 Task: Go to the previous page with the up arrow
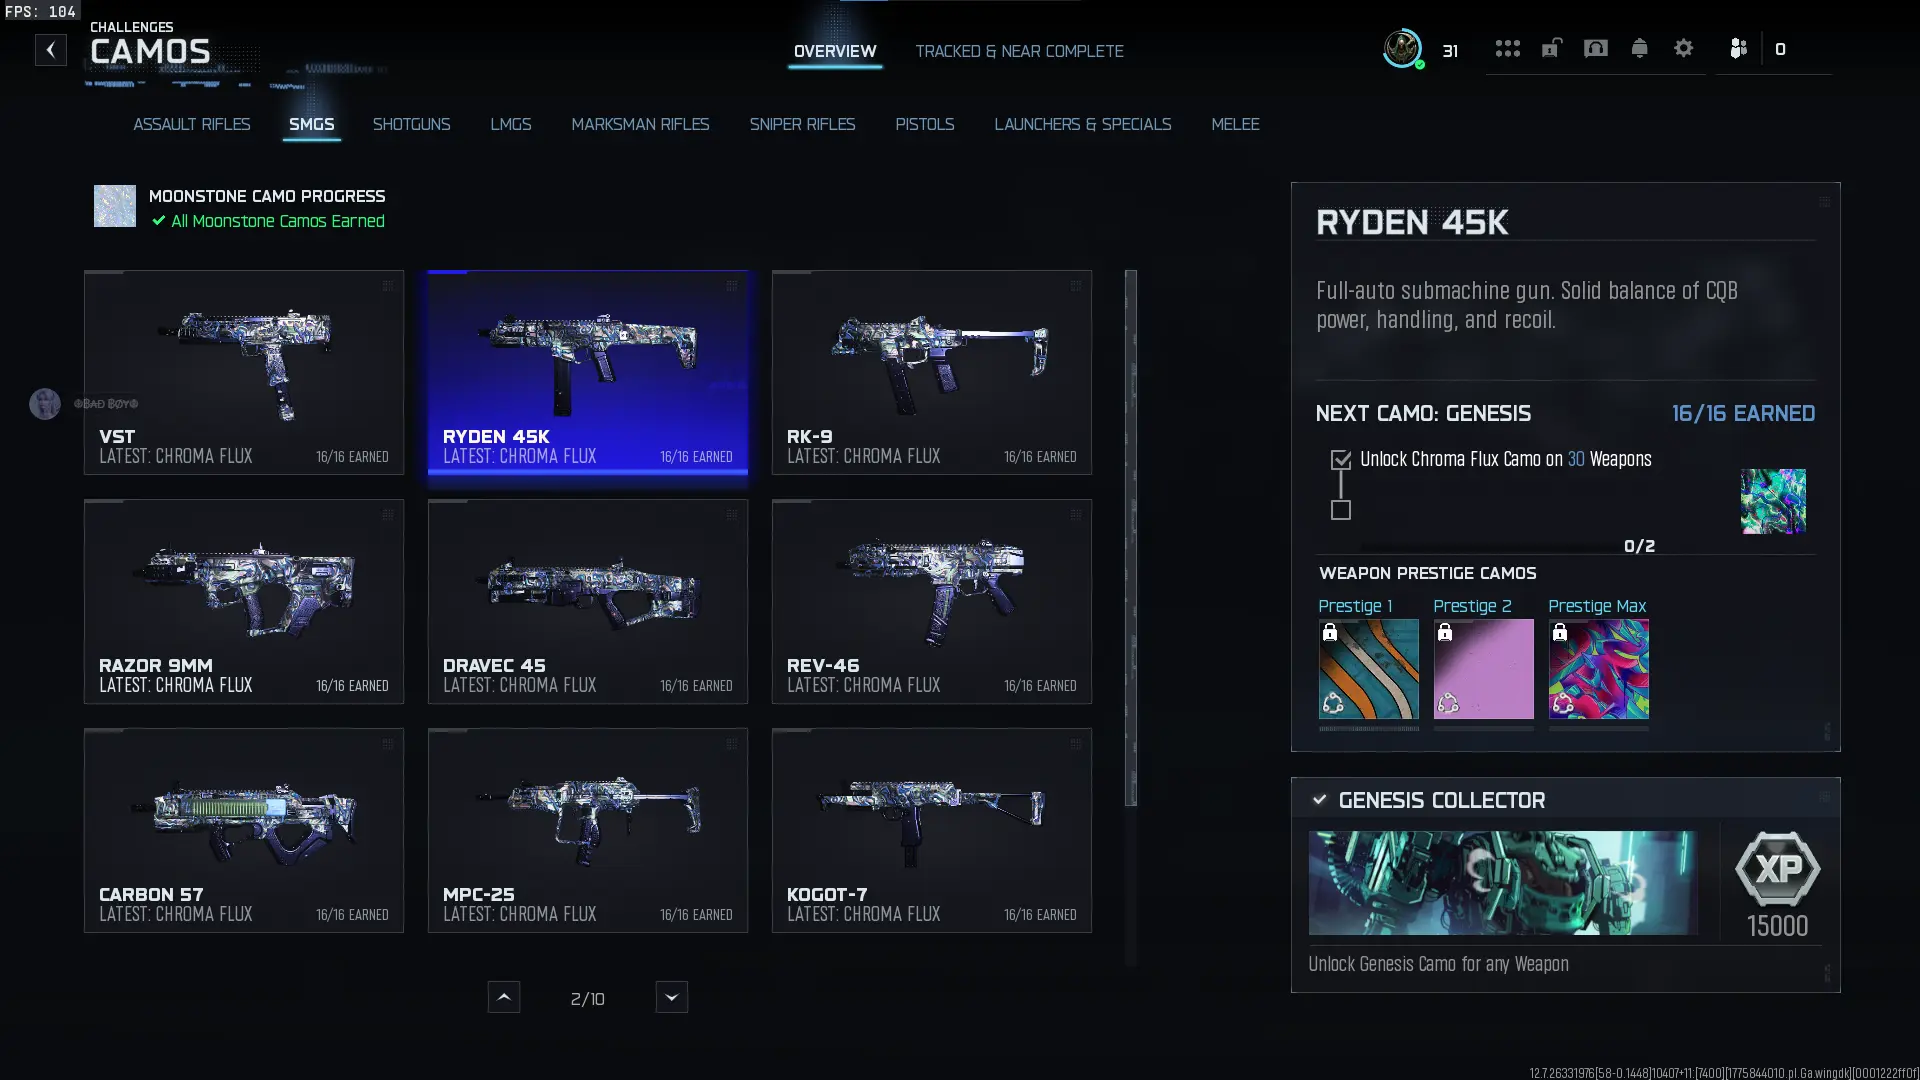coord(504,997)
